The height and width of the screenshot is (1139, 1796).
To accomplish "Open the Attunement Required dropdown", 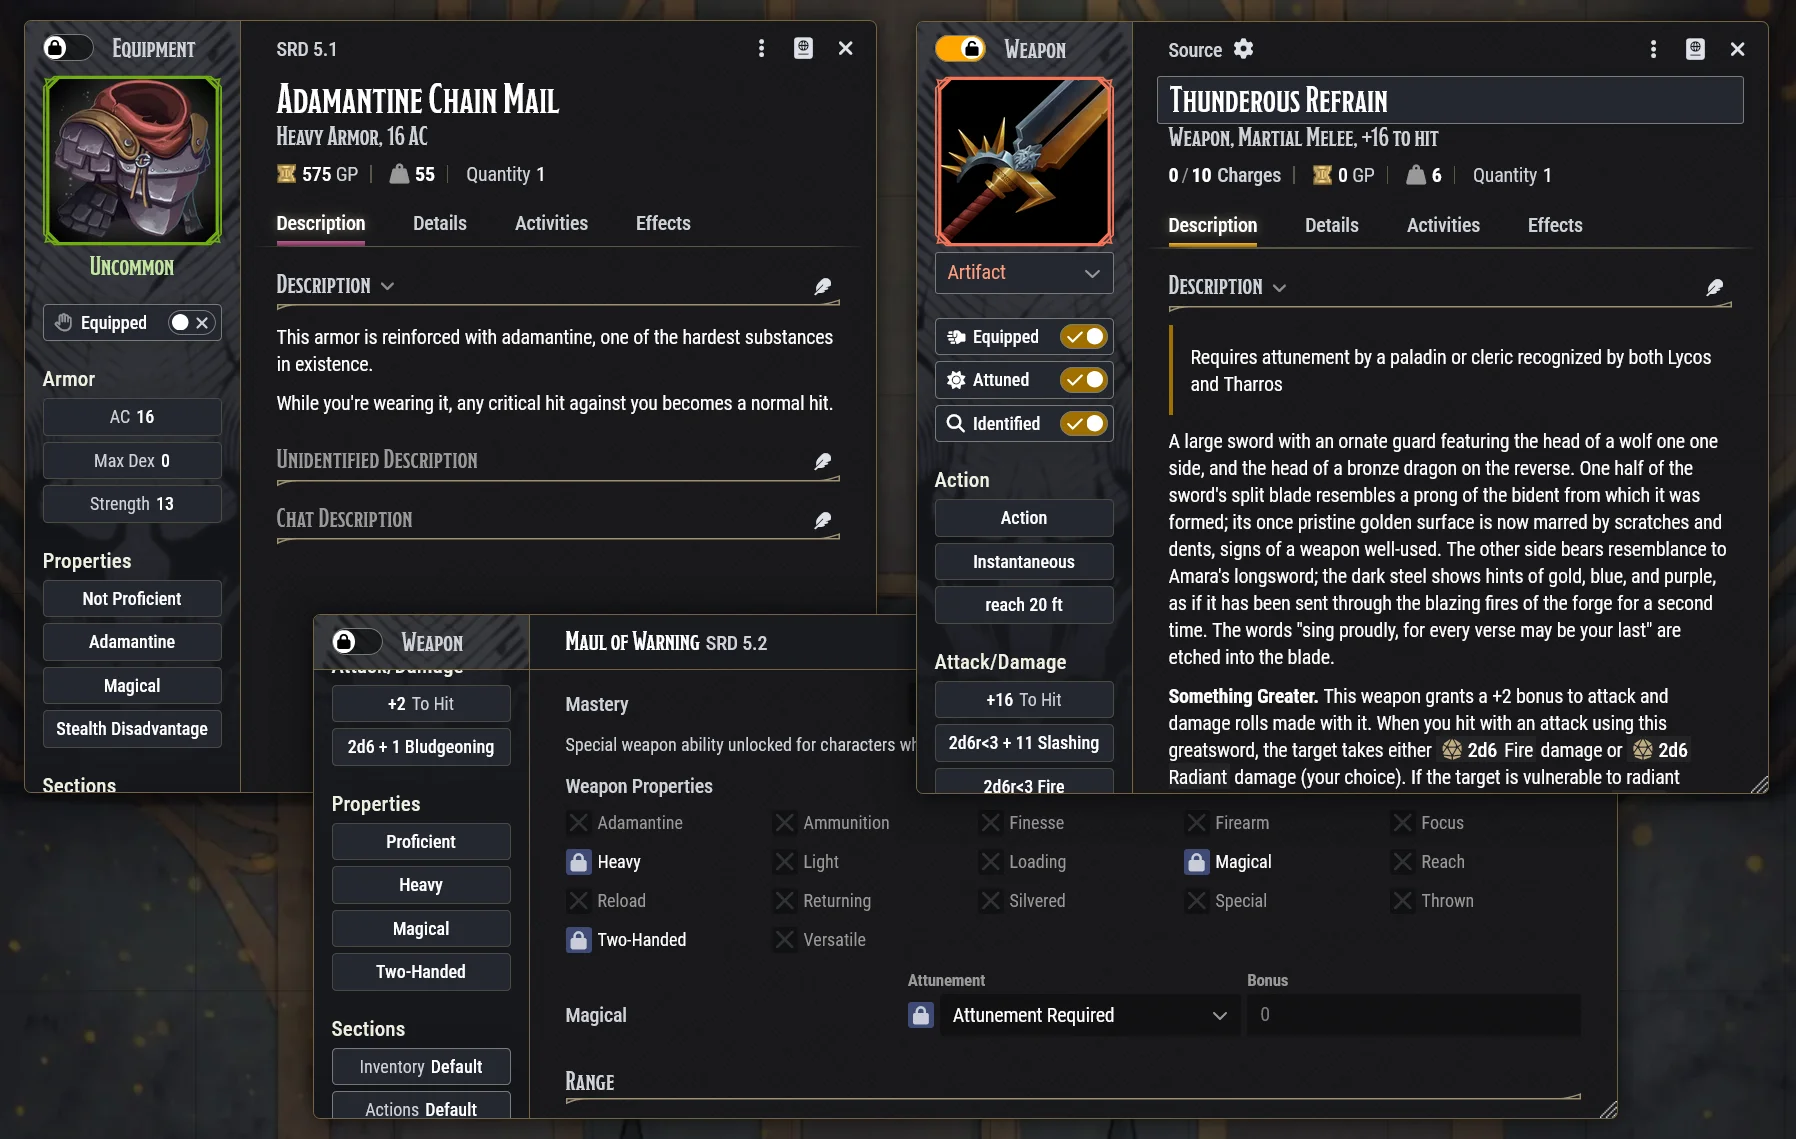I will pyautogui.click(x=1089, y=1015).
